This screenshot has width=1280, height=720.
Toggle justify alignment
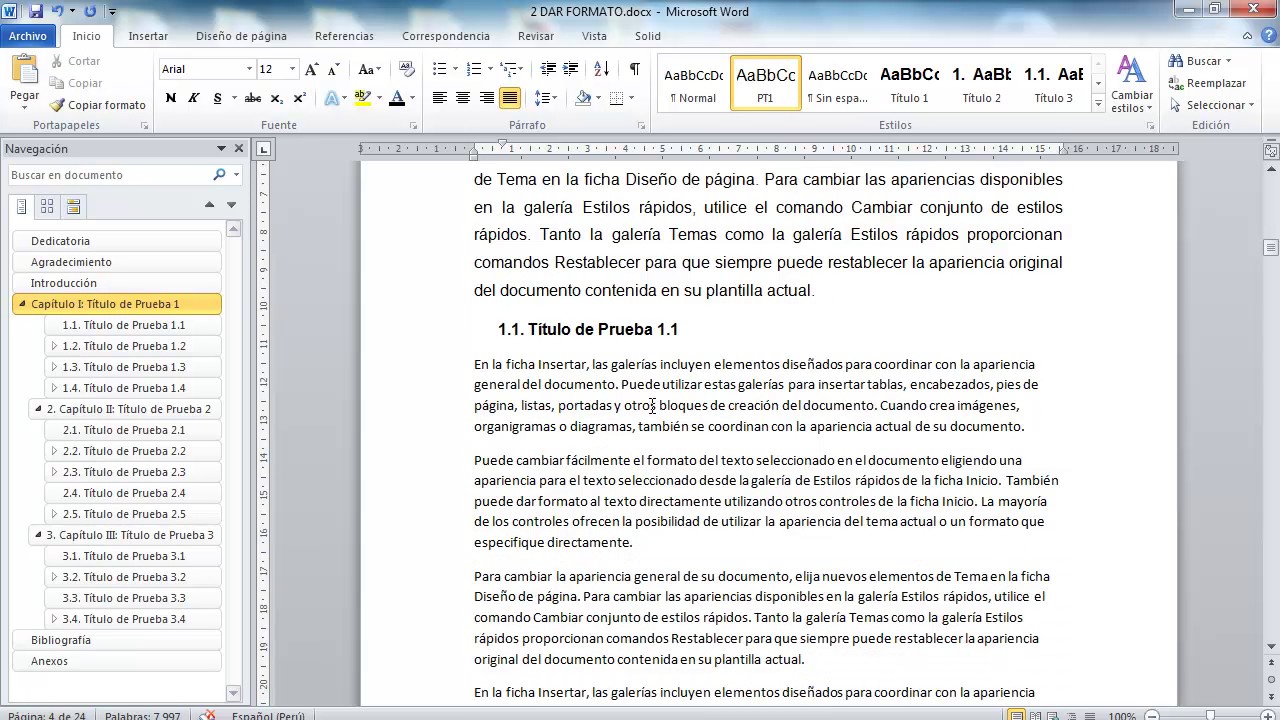(x=509, y=98)
